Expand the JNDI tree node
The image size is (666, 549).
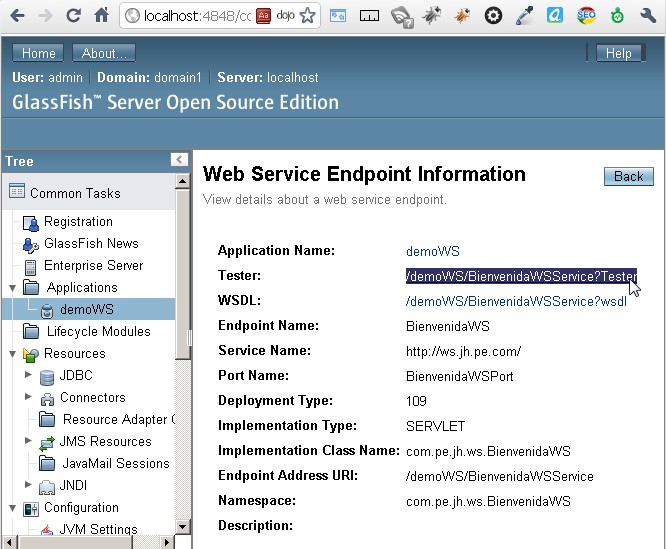tap(28, 484)
